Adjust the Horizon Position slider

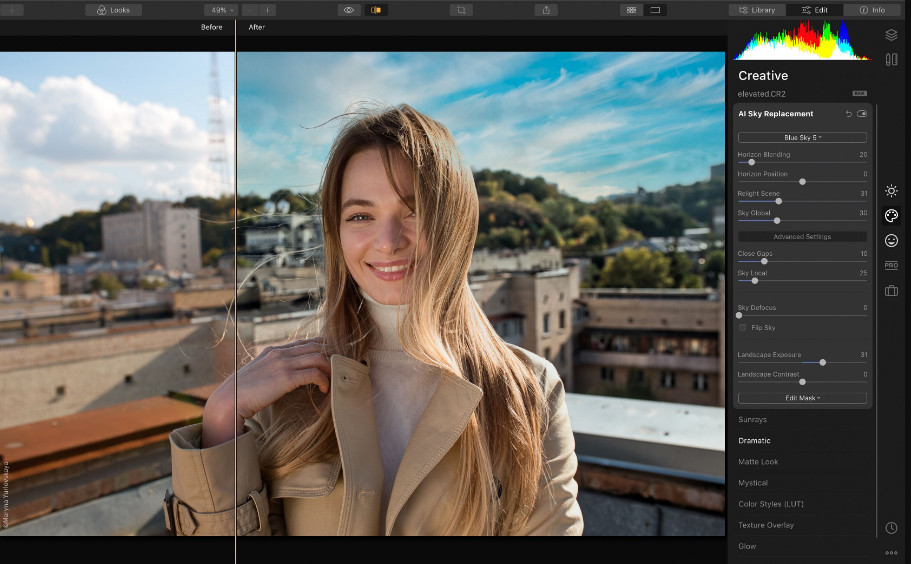(x=802, y=182)
